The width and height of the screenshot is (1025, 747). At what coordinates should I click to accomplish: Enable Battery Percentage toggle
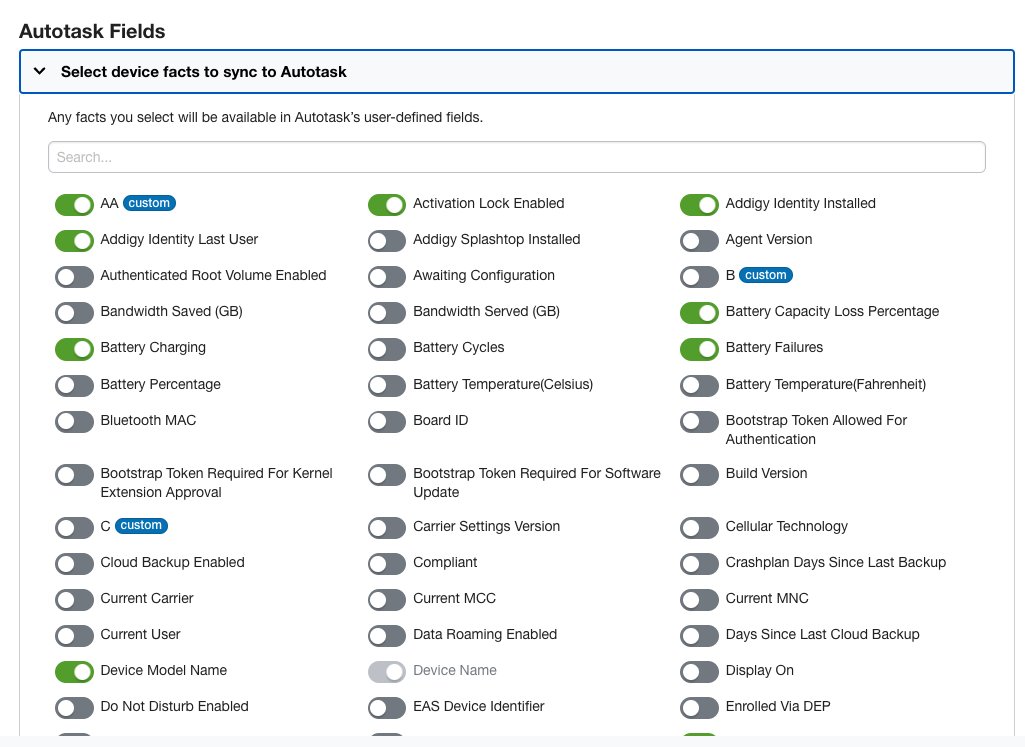[75, 385]
